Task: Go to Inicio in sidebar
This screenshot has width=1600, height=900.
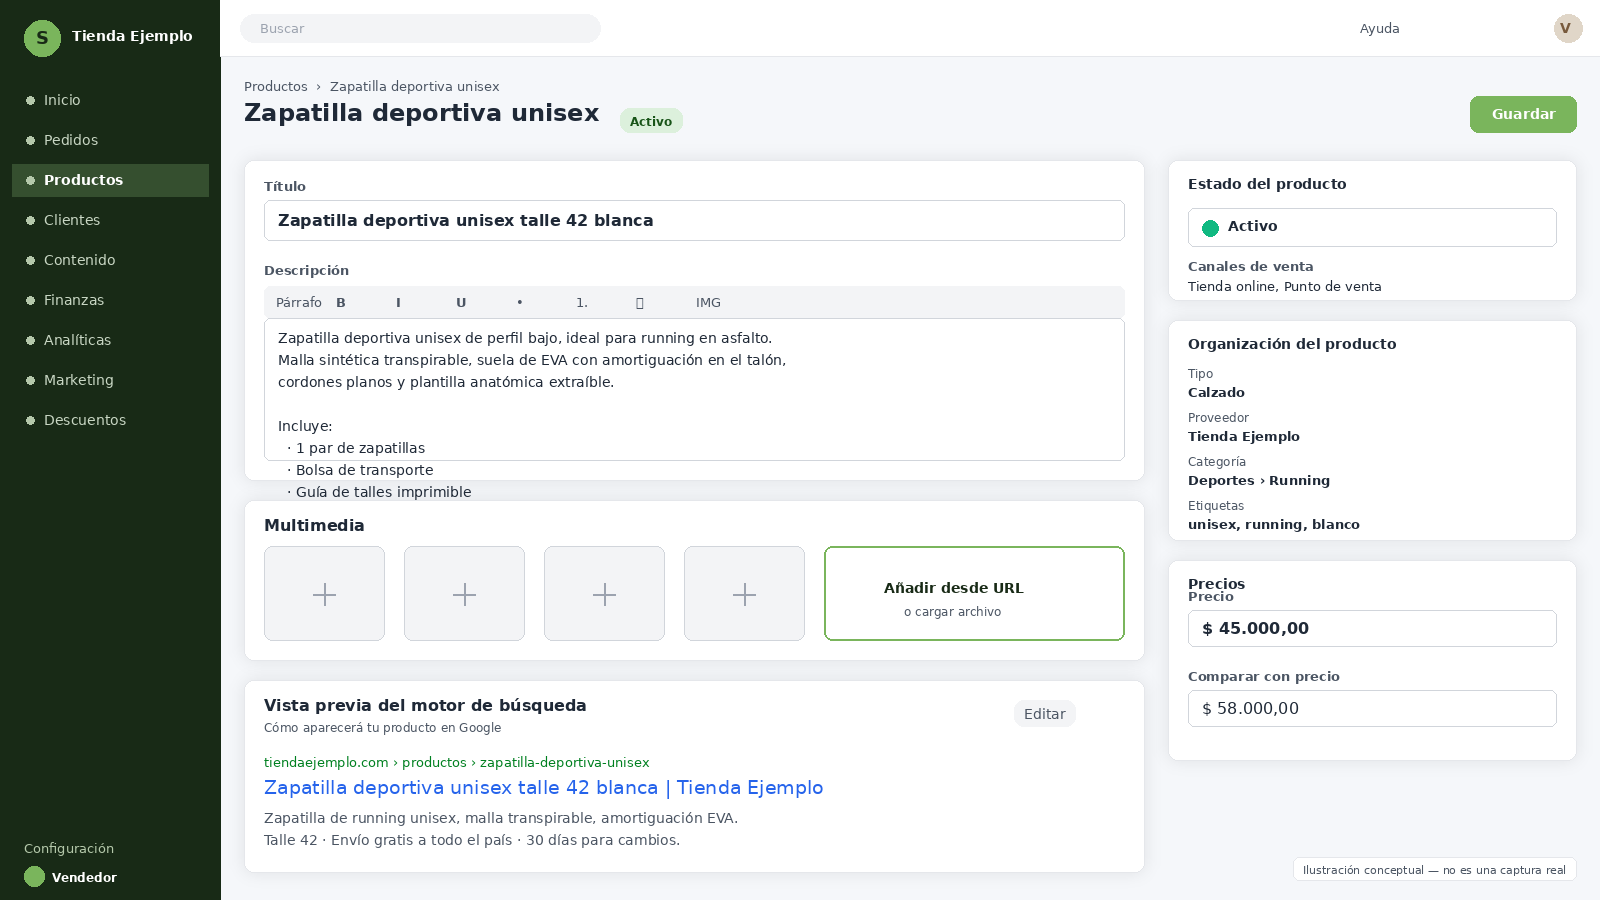Action: (x=110, y=100)
